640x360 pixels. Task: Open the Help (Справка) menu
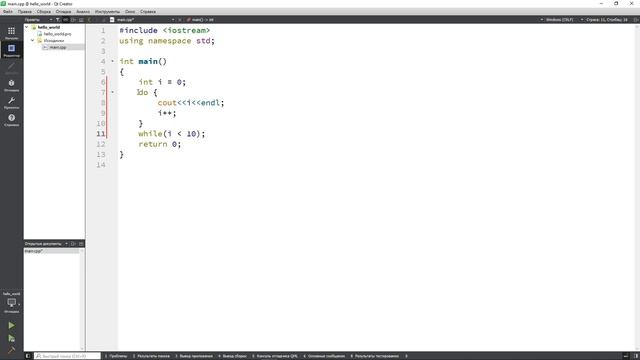[x=148, y=11]
